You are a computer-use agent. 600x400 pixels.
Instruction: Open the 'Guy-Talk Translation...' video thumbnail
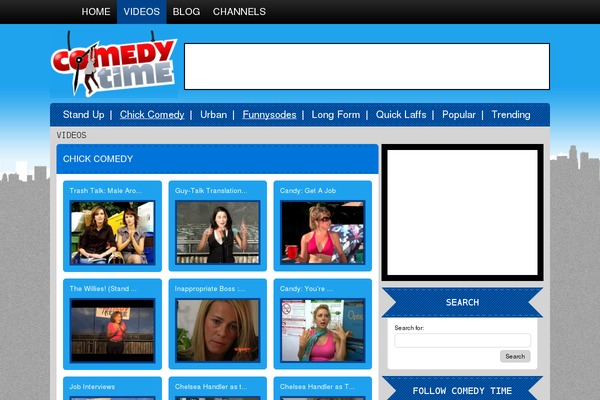coord(218,233)
